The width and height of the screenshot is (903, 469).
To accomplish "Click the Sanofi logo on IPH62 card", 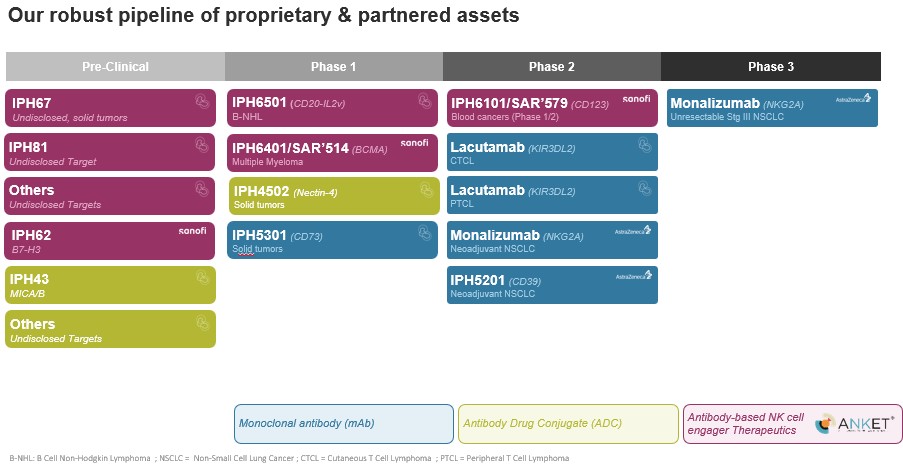I will (193, 231).
